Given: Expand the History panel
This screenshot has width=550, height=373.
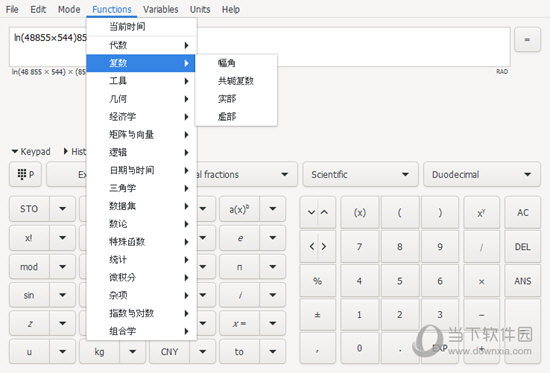Looking at the screenshot, I should pos(75,152).
